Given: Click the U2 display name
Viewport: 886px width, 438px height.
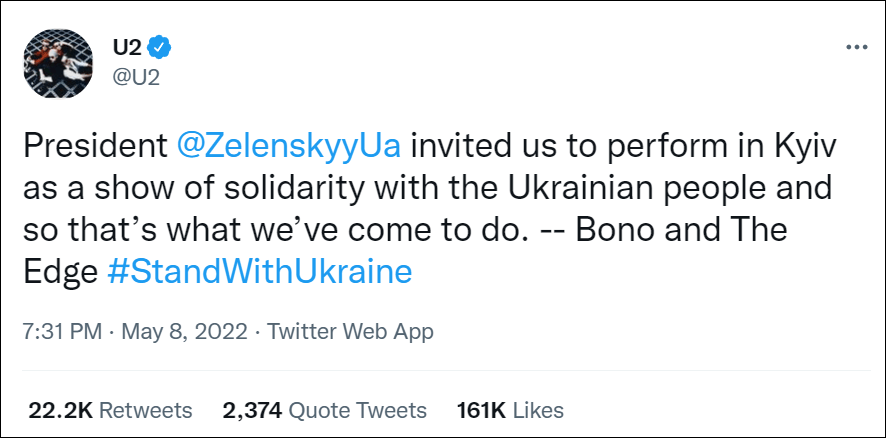Looking at the screenshot, I should point(129,45).
